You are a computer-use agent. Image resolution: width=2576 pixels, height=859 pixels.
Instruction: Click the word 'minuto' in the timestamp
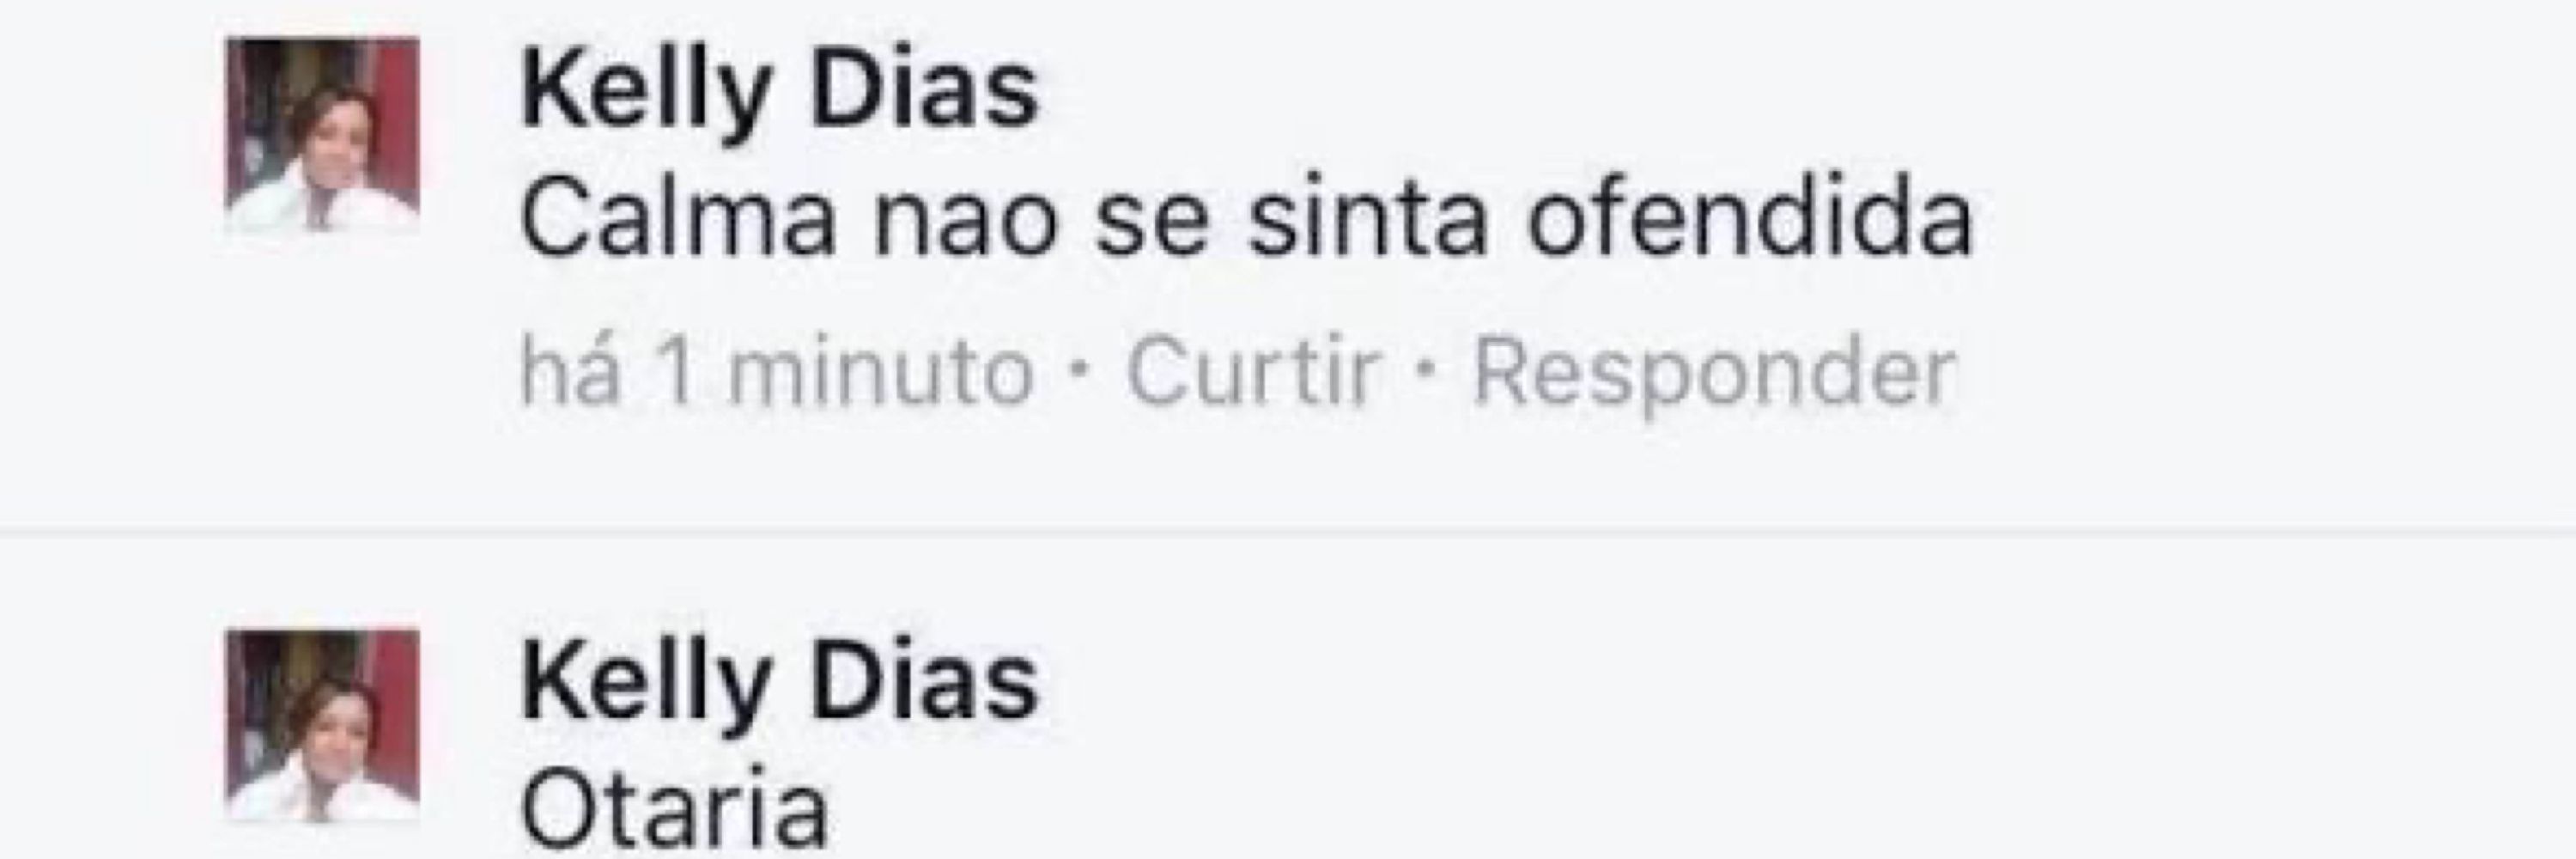(881, 371)
